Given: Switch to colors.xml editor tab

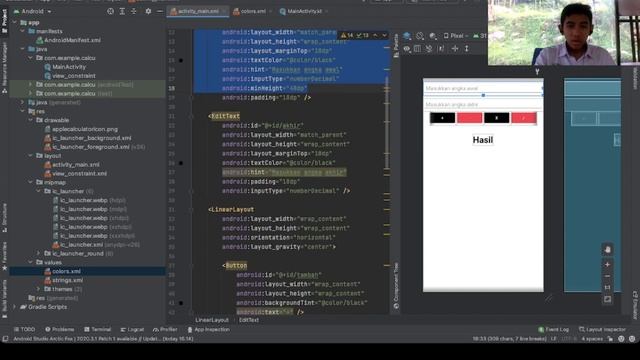Looking at the screenshot, I should point(253,11).
